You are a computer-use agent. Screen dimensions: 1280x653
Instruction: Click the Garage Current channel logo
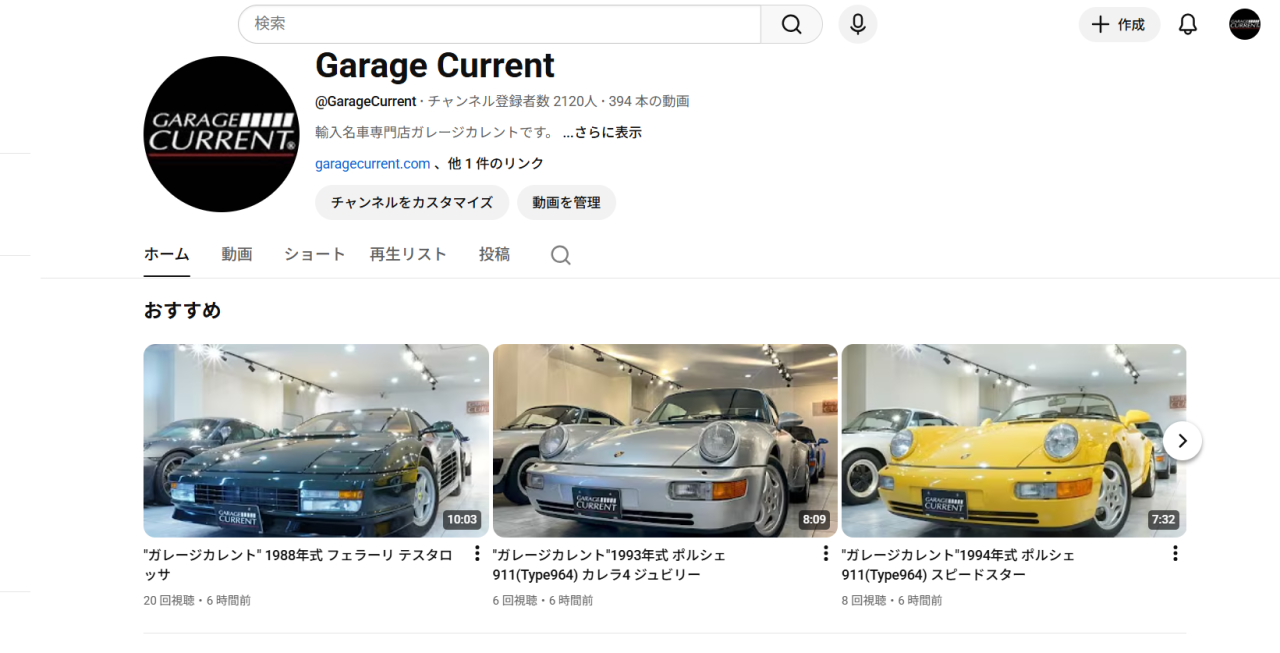[x=221, y=133]
